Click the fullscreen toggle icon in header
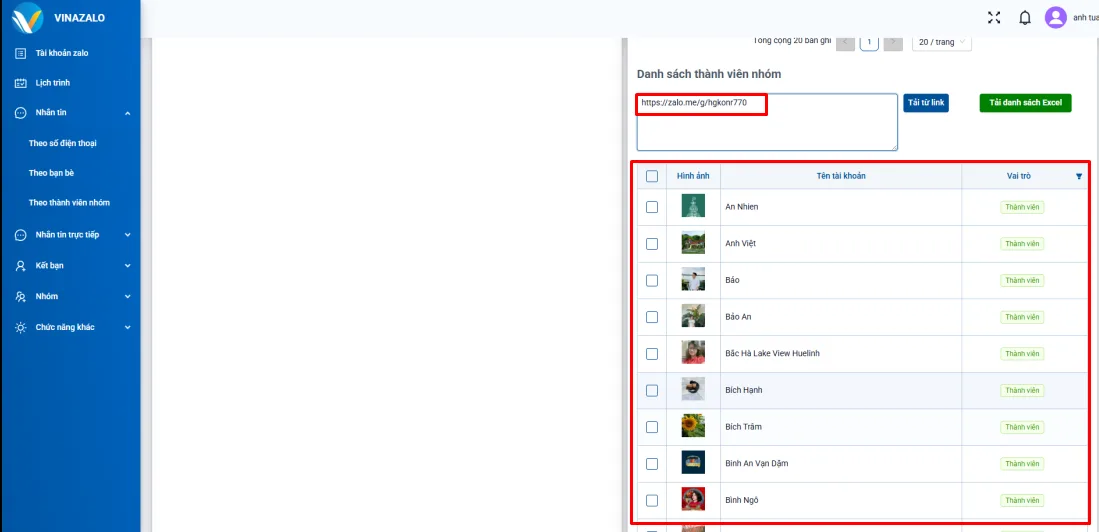Viewport: 1099px width, 532px height. click(993, 17)
